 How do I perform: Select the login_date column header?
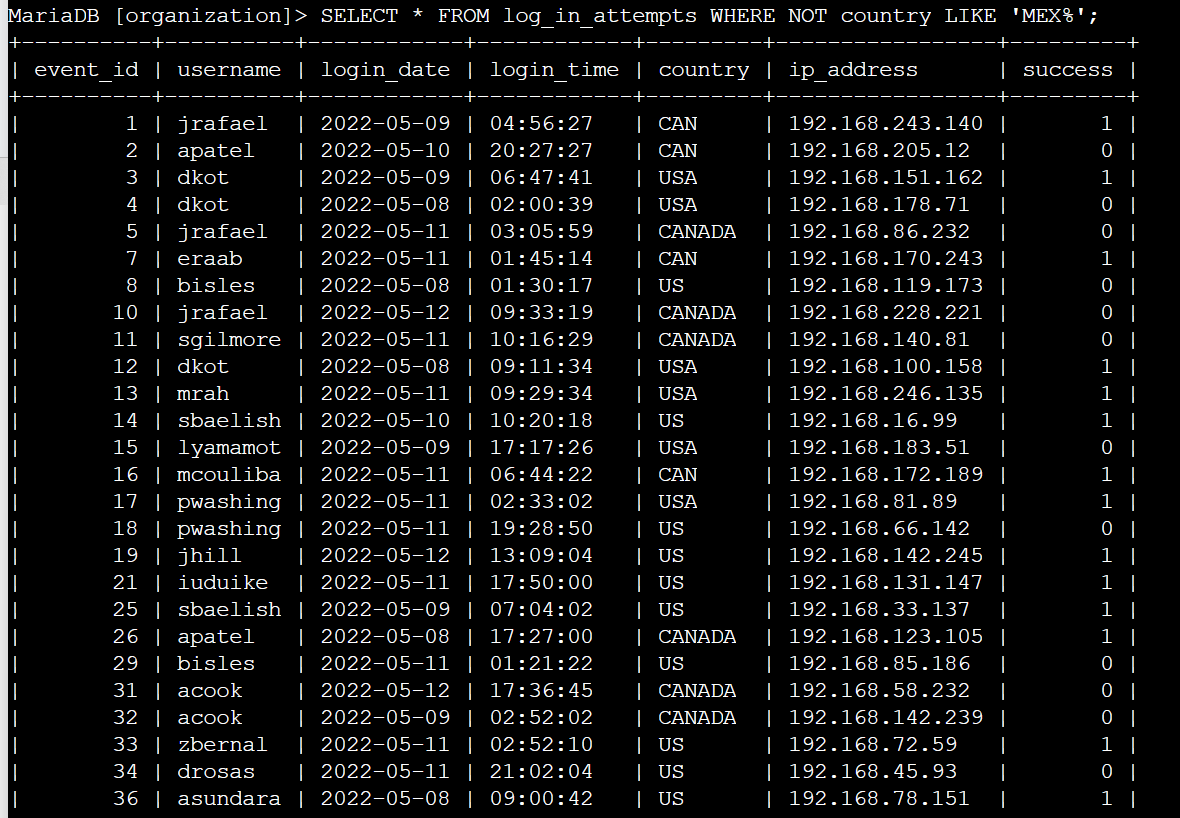(x=385, y=70)
